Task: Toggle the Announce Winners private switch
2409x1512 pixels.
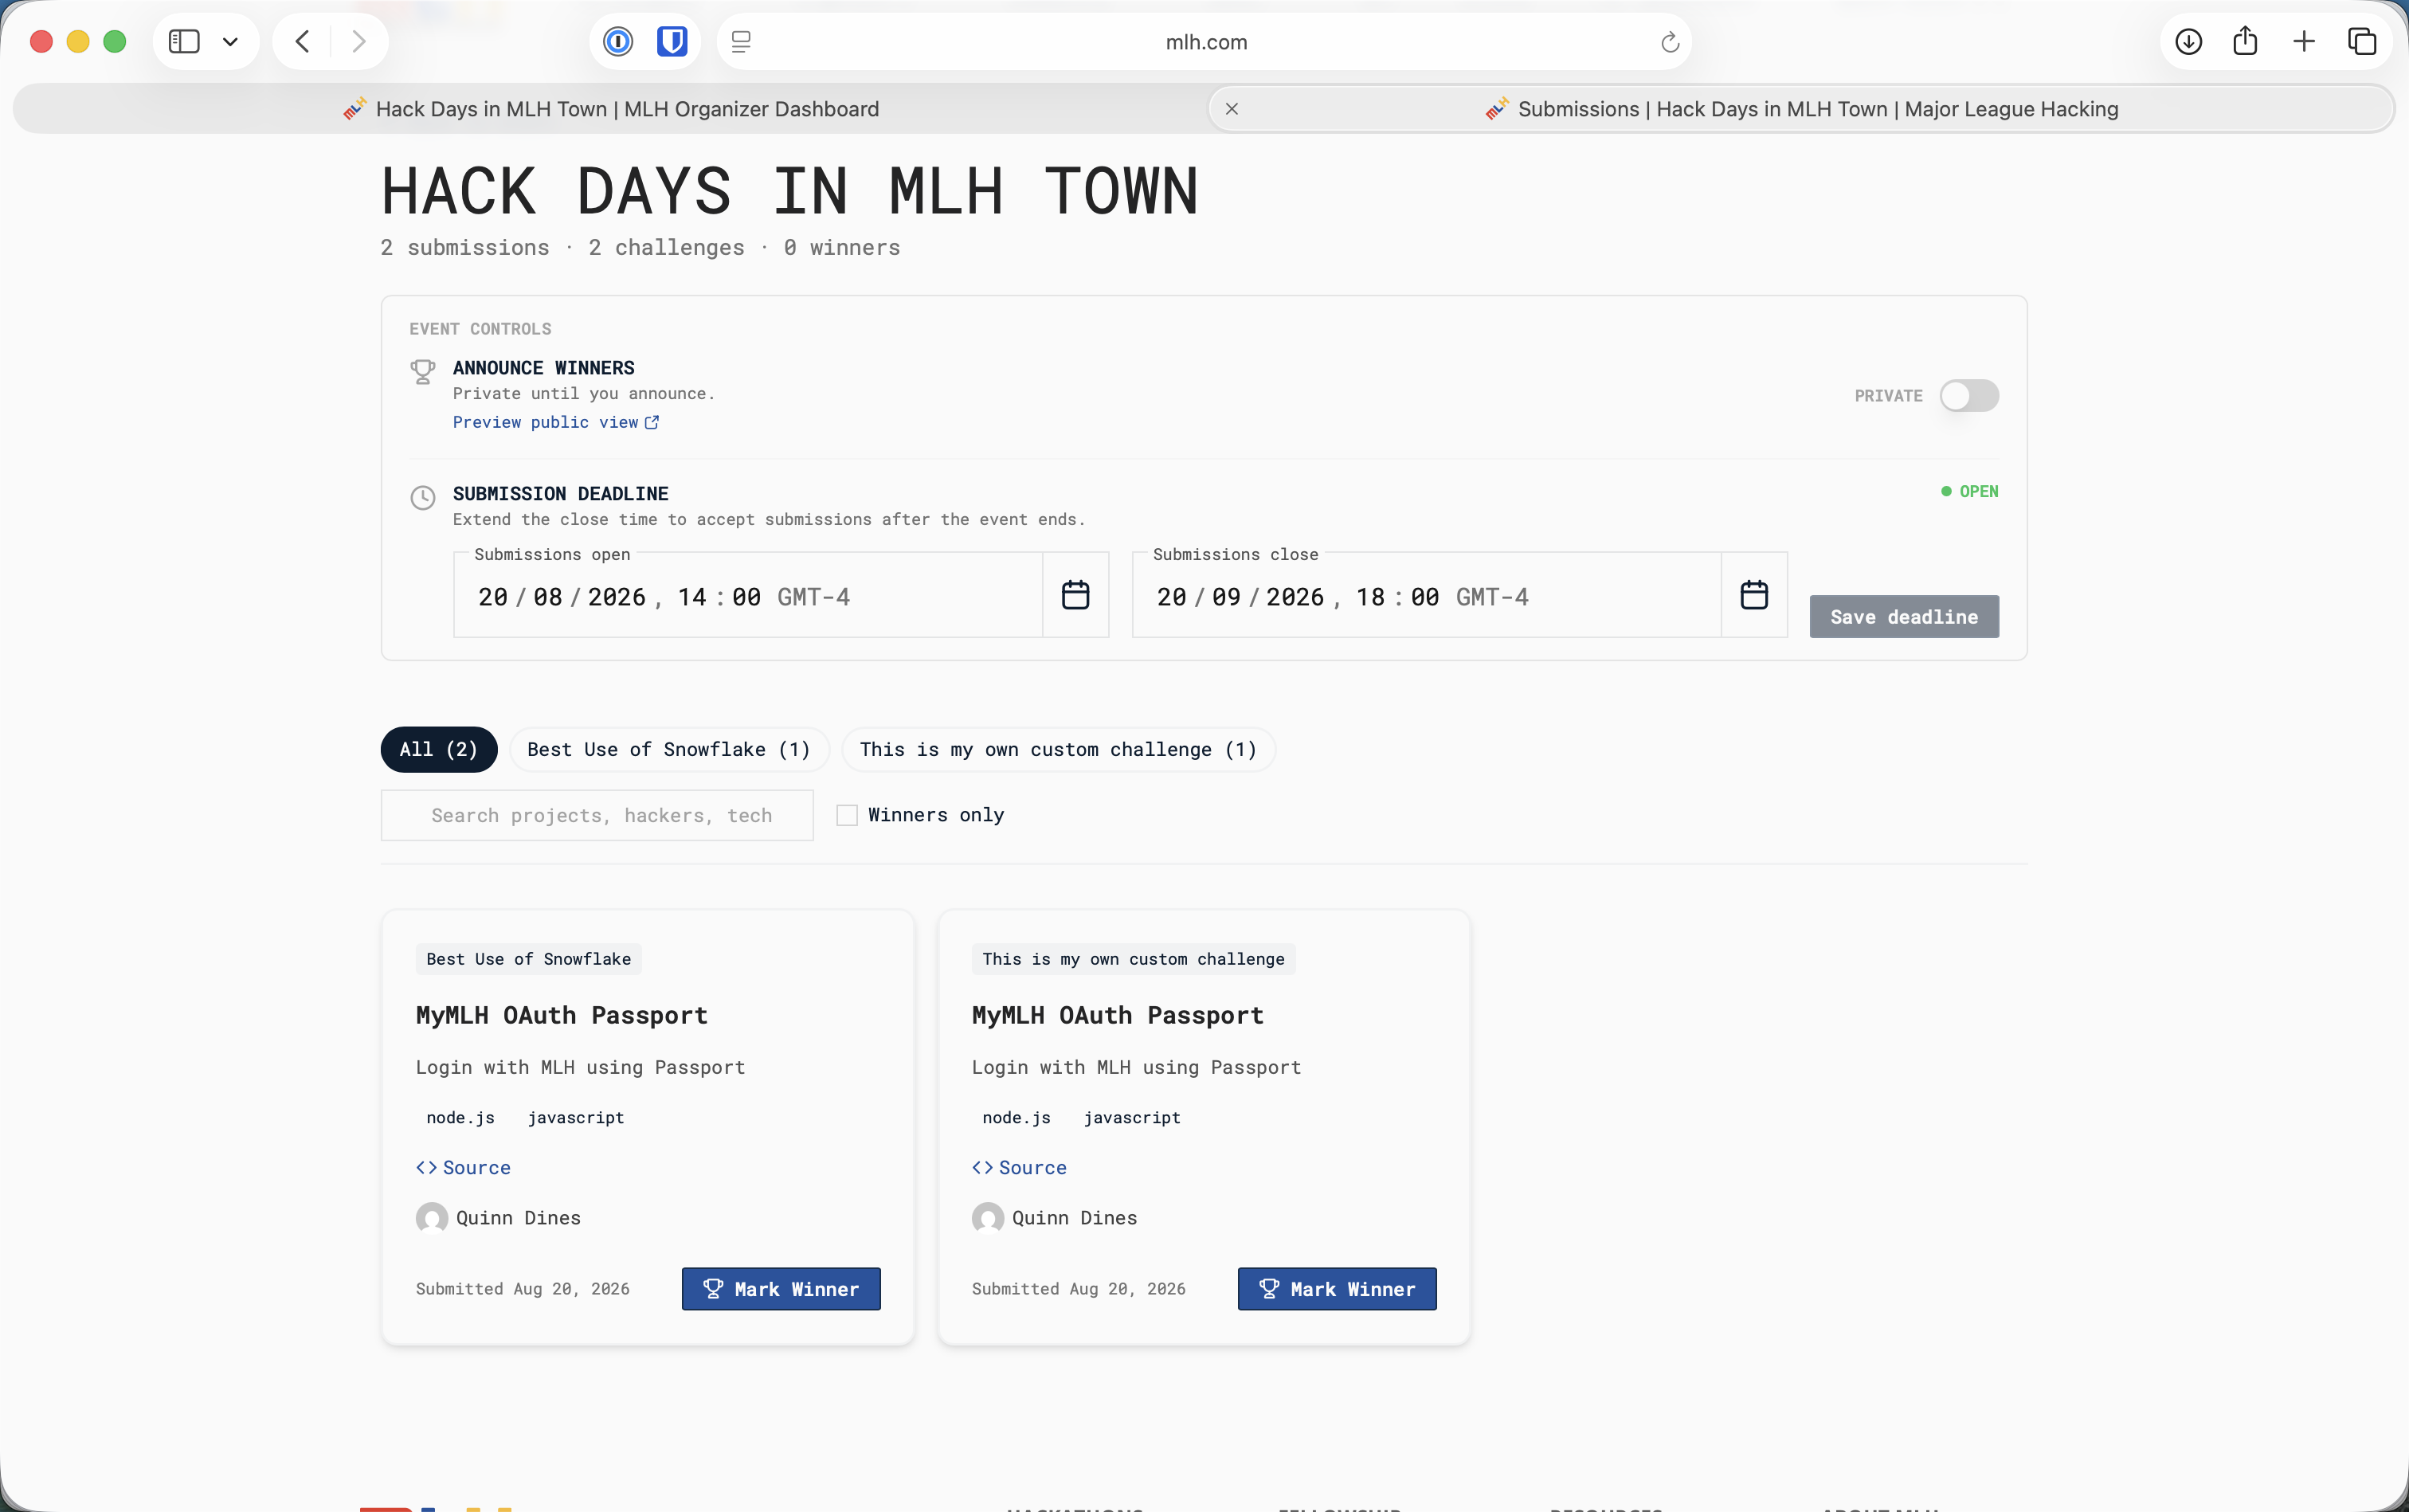Action: [1969, 395]
